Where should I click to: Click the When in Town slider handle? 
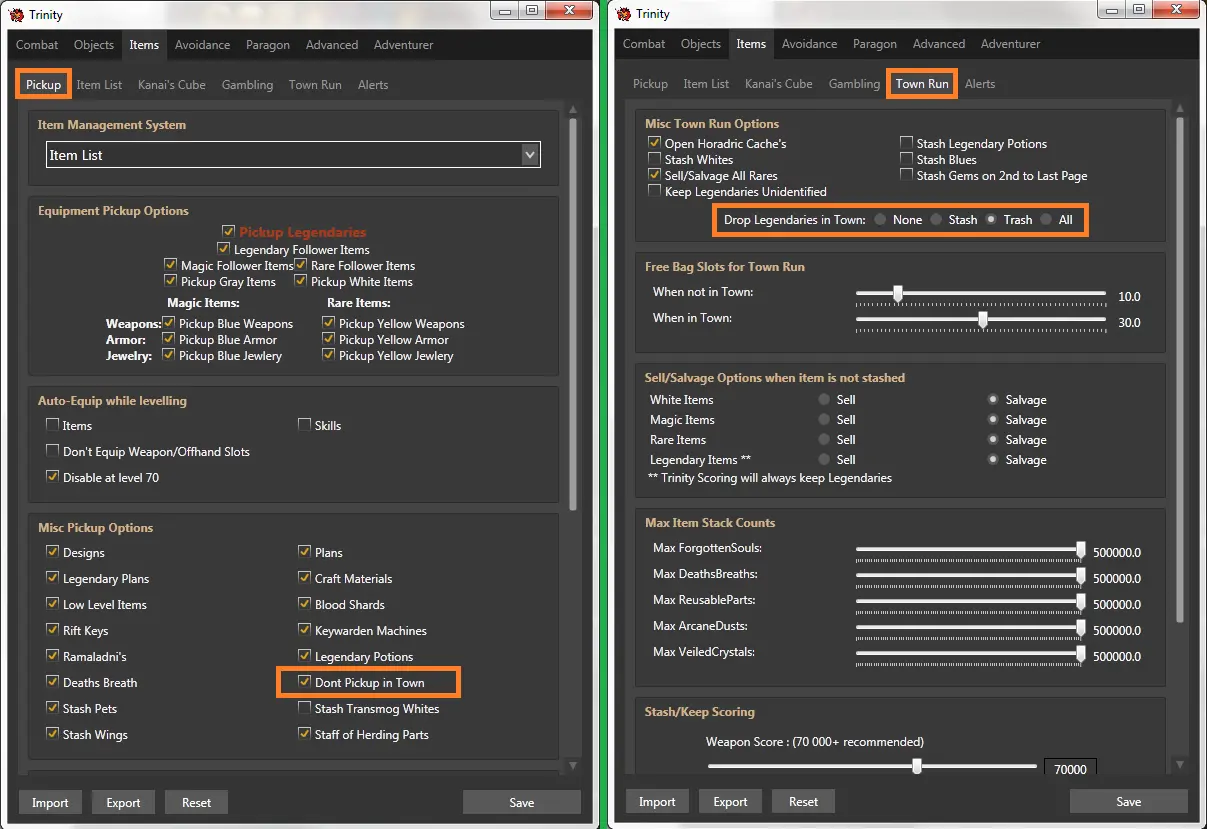[x=983, y=319]
